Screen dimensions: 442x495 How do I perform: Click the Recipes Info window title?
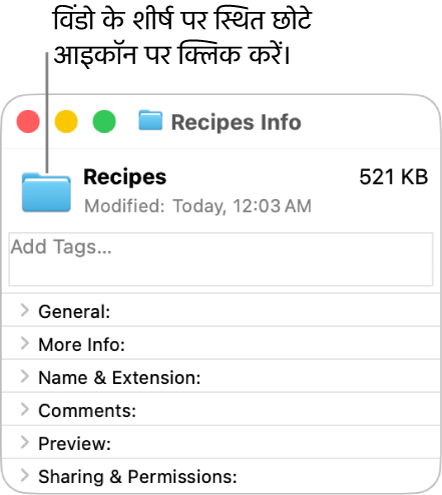(236, 122)
